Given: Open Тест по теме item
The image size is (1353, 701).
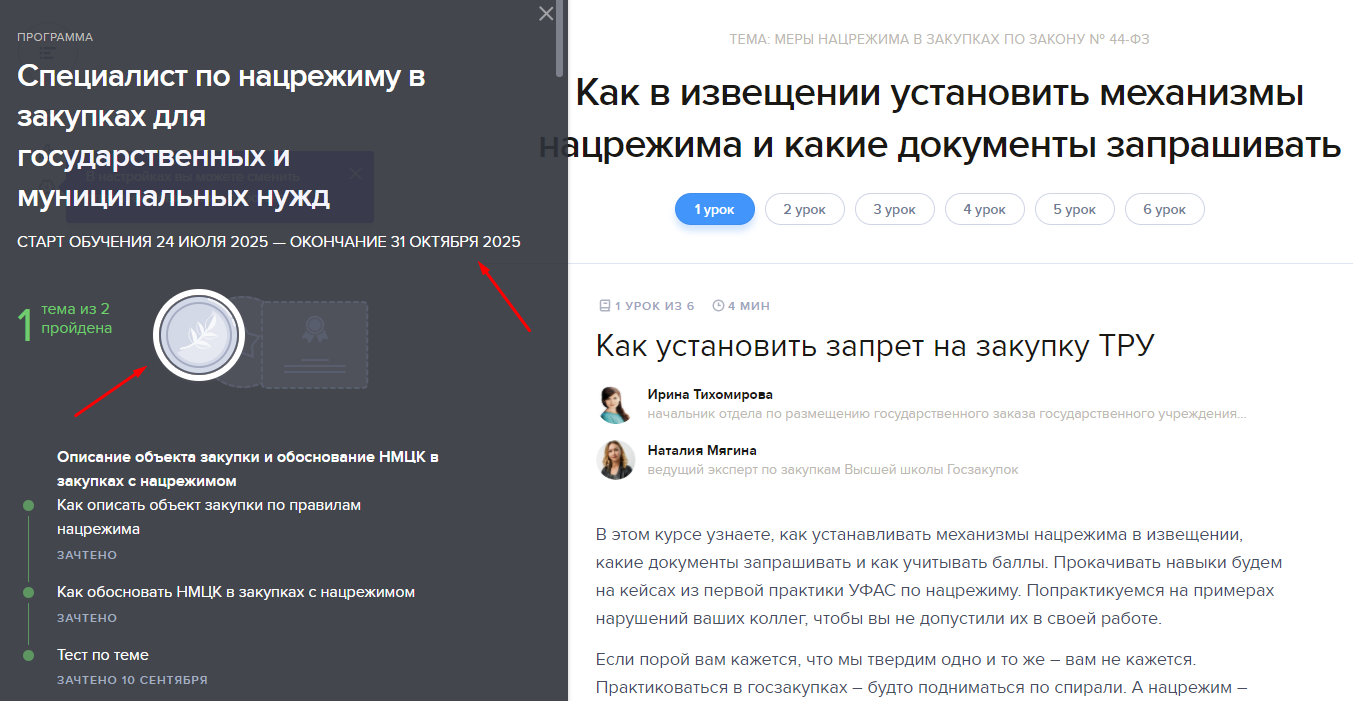Looking at the screenshot, I should pyautogui.click(x=103, y=655).
